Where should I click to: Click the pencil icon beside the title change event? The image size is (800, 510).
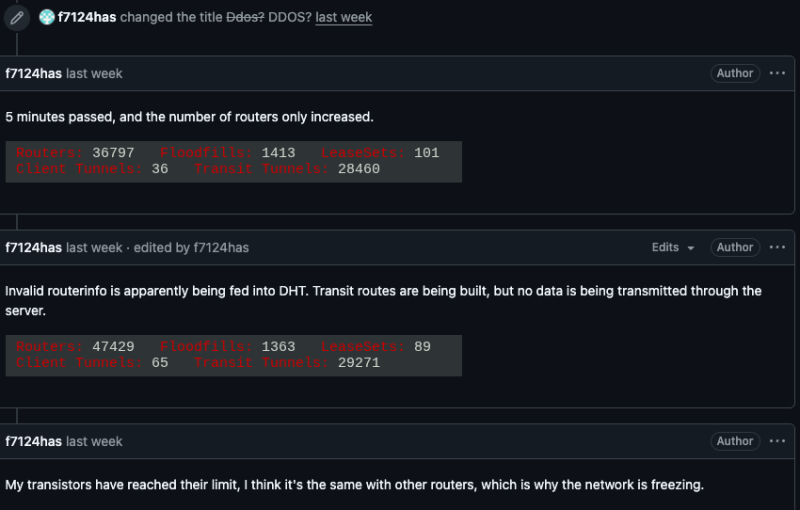[x=17, y=18]
